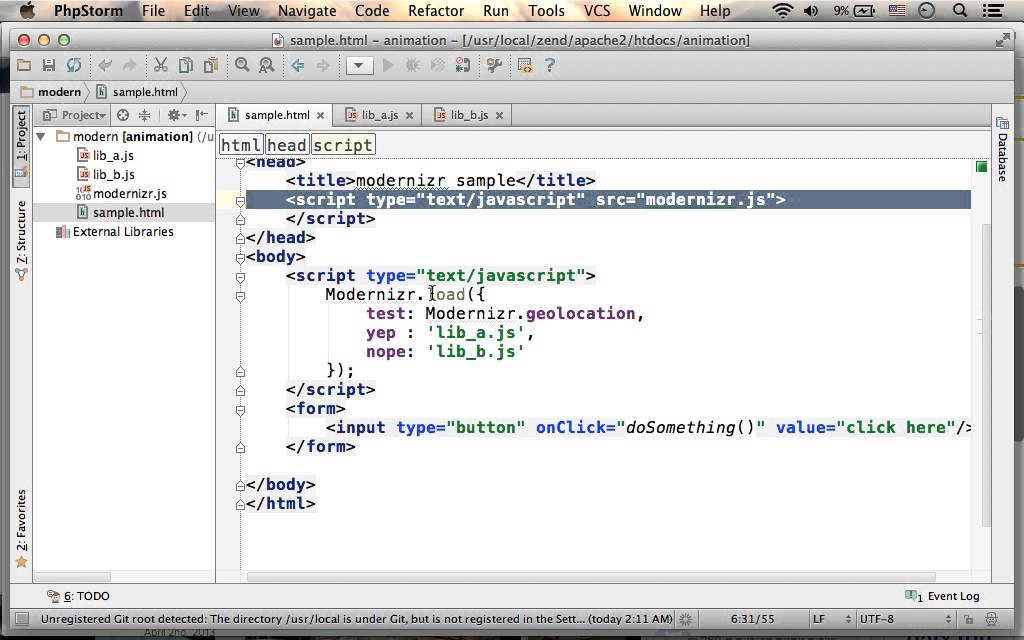Viewport: 1024px width, 640px height.
Task: Open the Navigate menu
Action: (307, 10)
